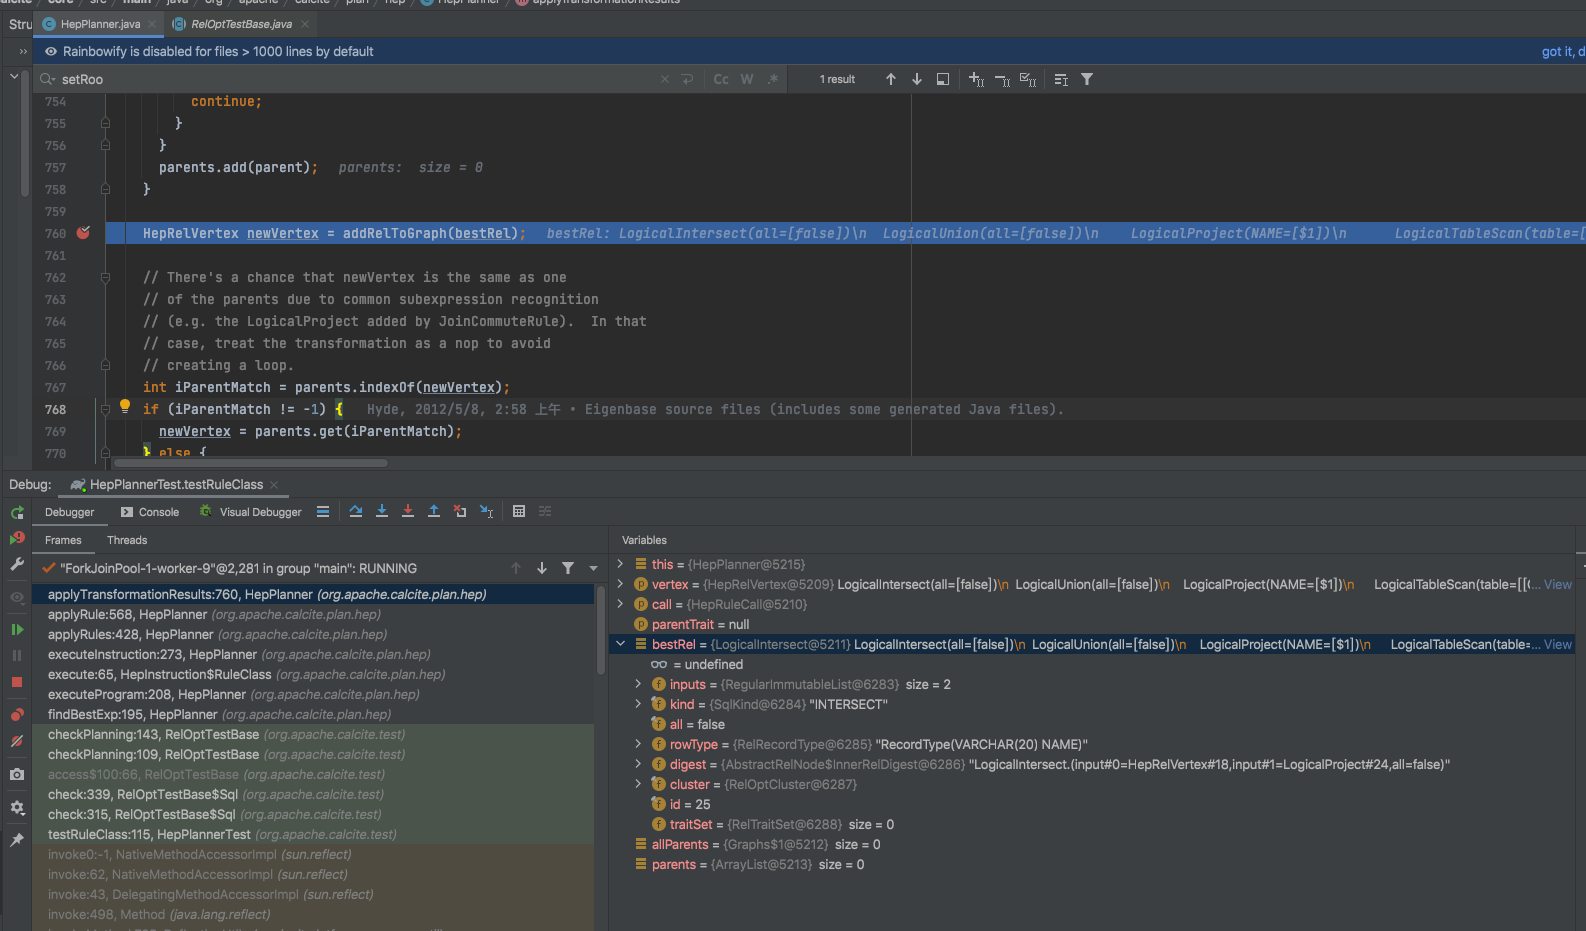Select the Threads tab
Screen dimensions: 1586x931
(127, 540)
